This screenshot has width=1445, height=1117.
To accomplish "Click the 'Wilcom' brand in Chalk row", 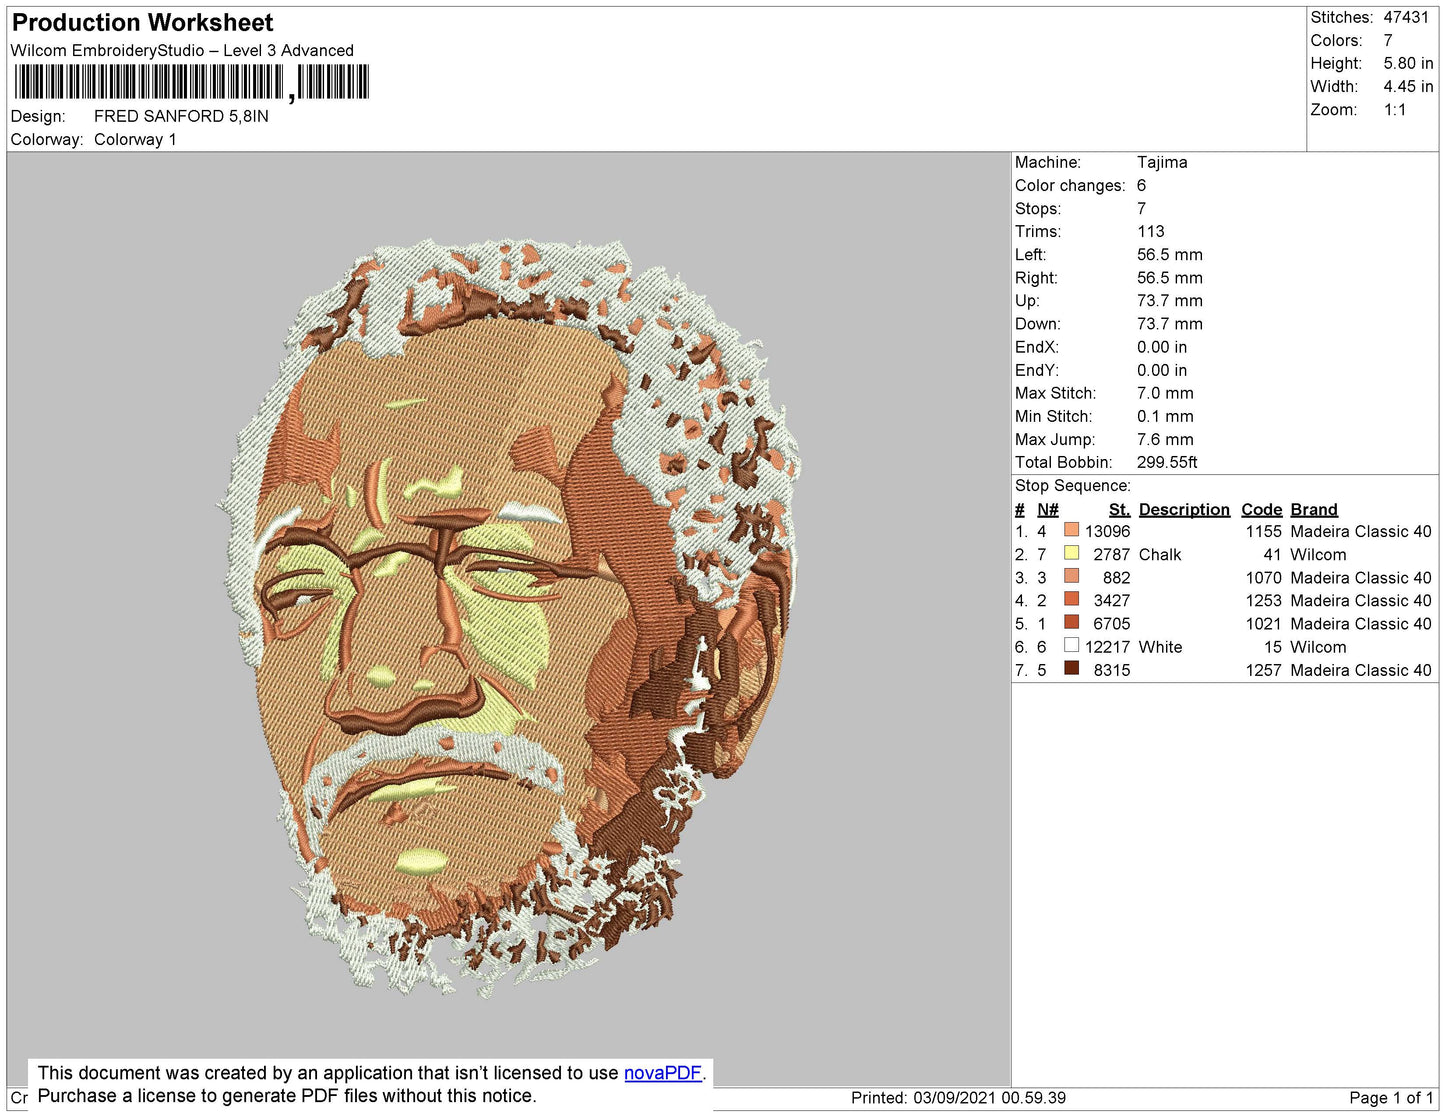I will 1318,554.
